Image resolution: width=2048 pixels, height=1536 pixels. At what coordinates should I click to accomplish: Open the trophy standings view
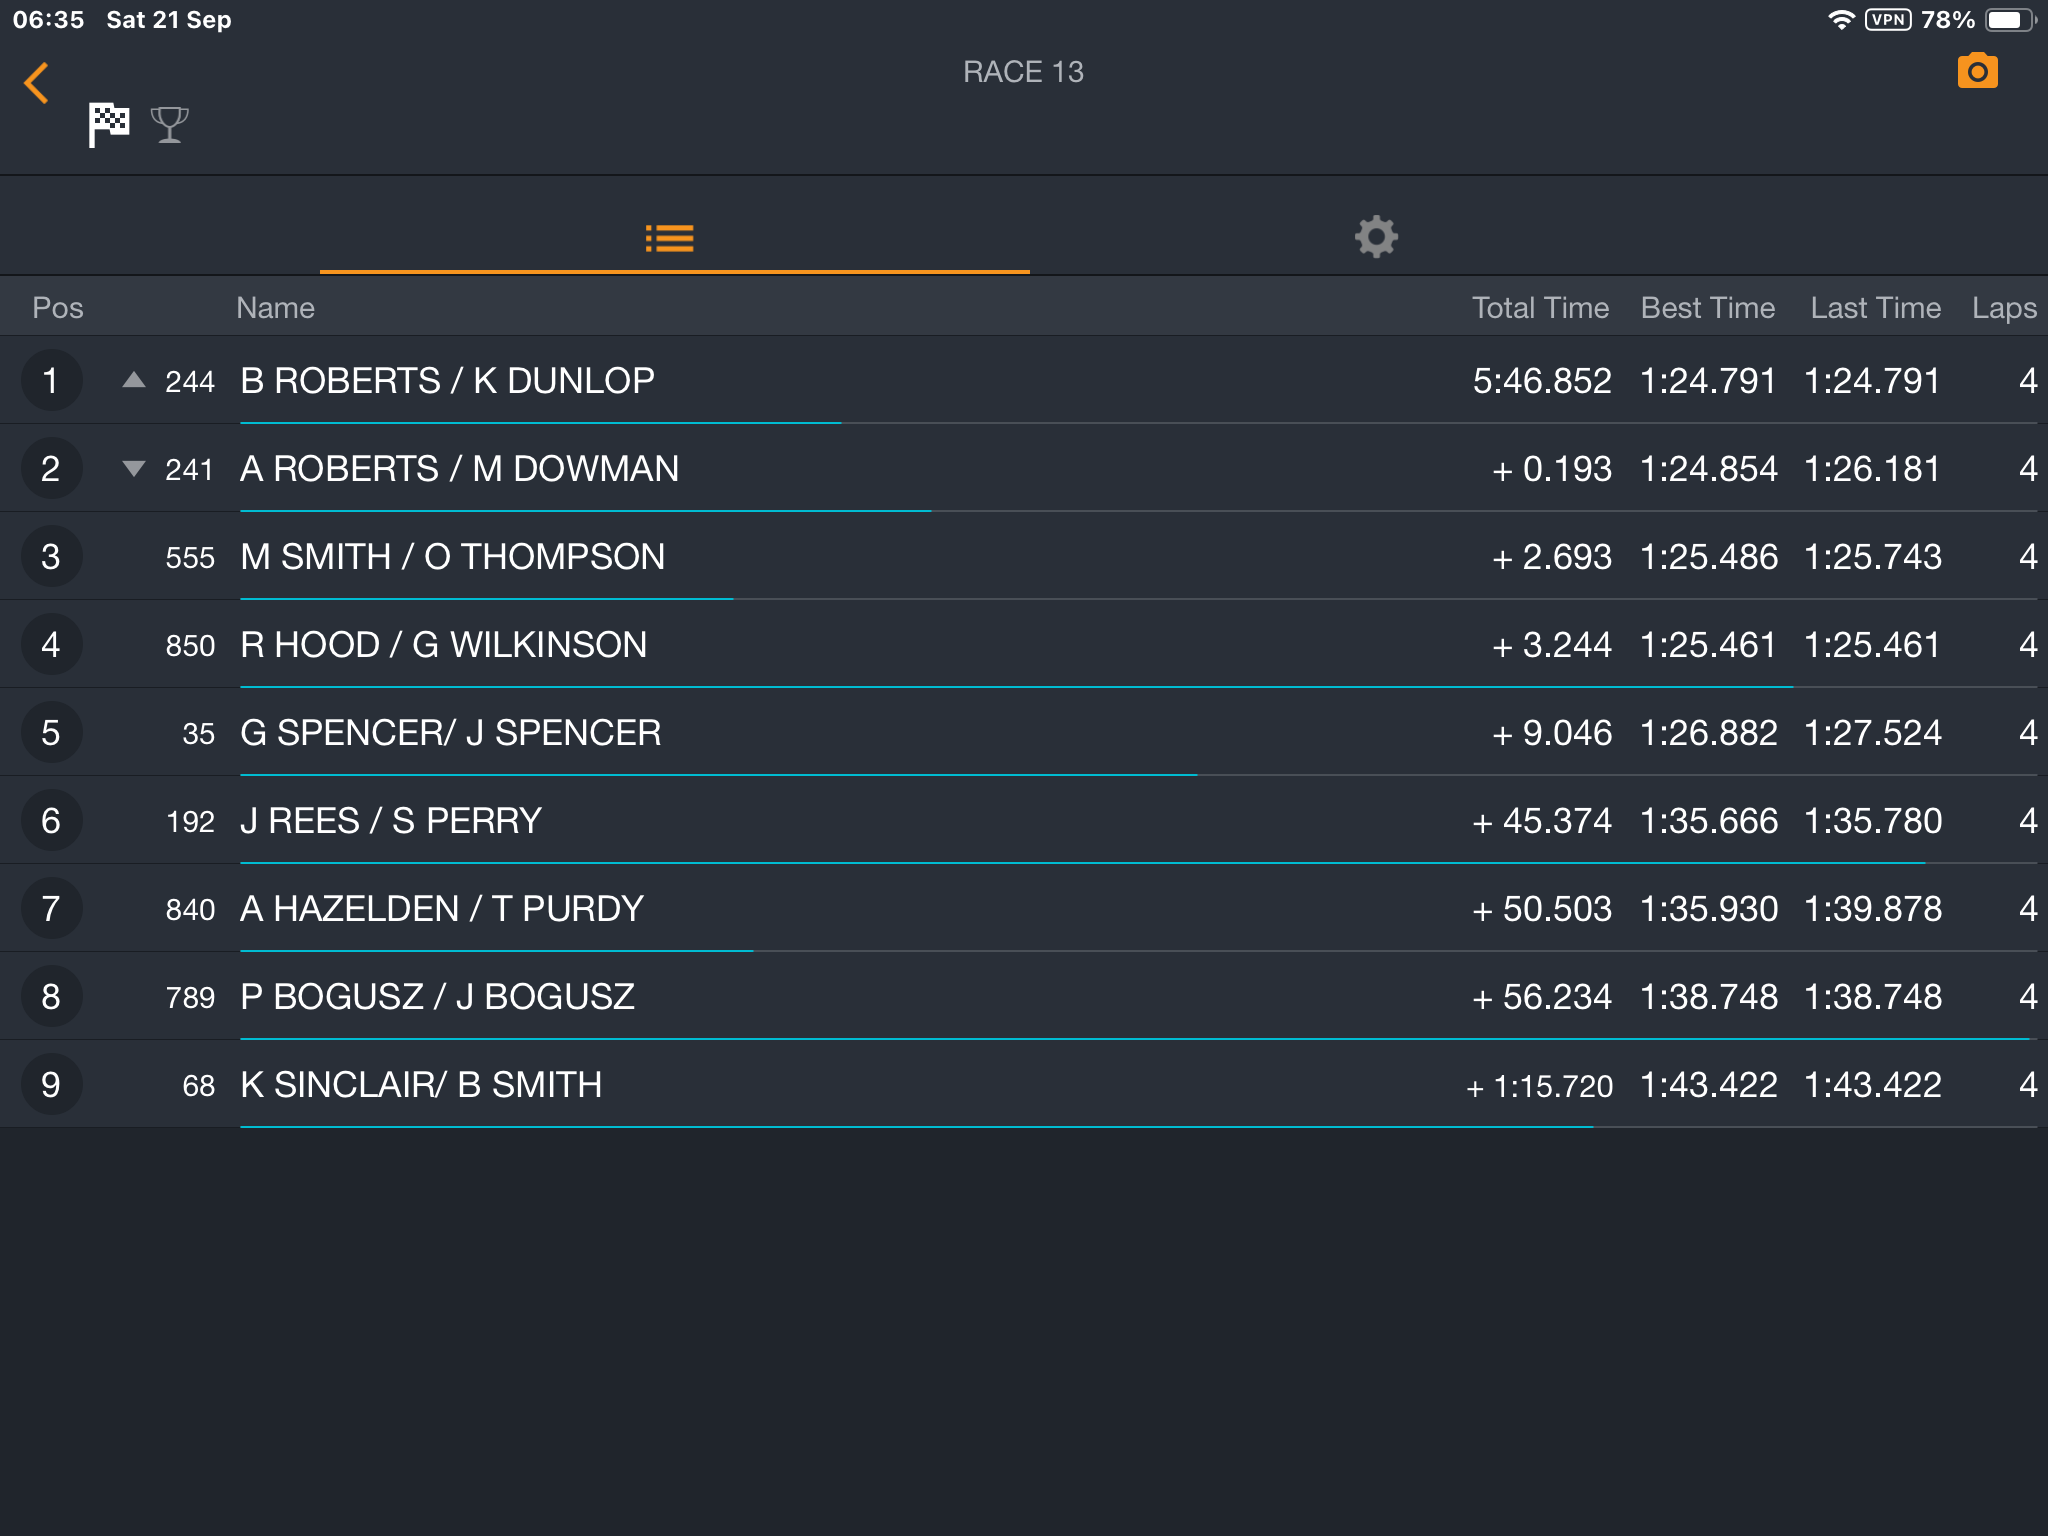[169, 125]
